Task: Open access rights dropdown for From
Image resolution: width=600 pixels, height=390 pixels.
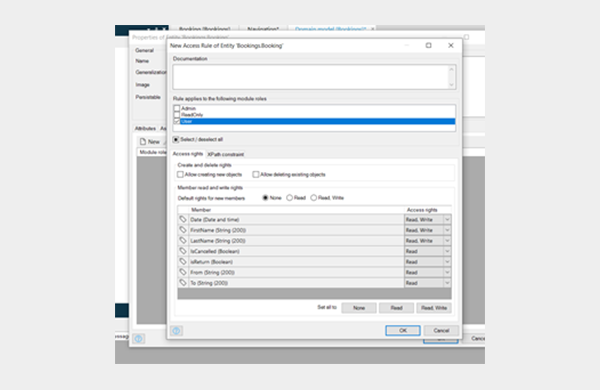Action: click(447, 273)
